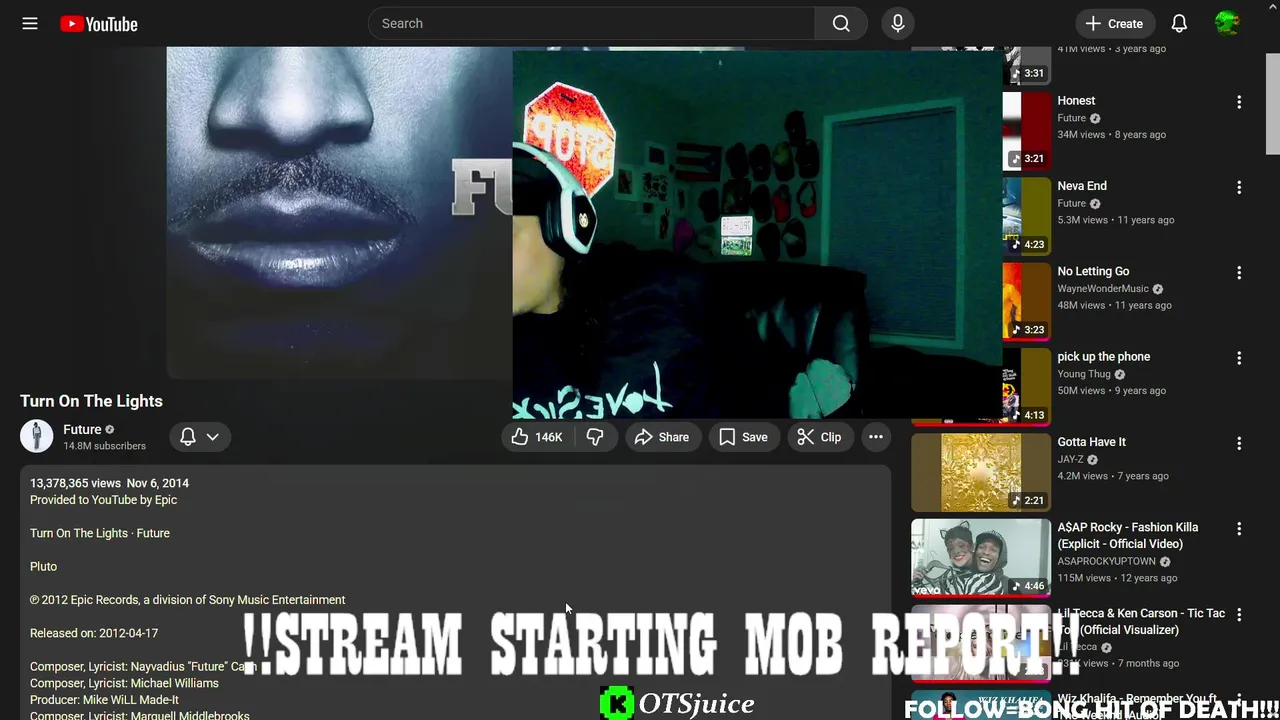The width and height of the screenshot is (1280, 720).
Task: Open the Create menu
Action: [x=1114, y=23]
